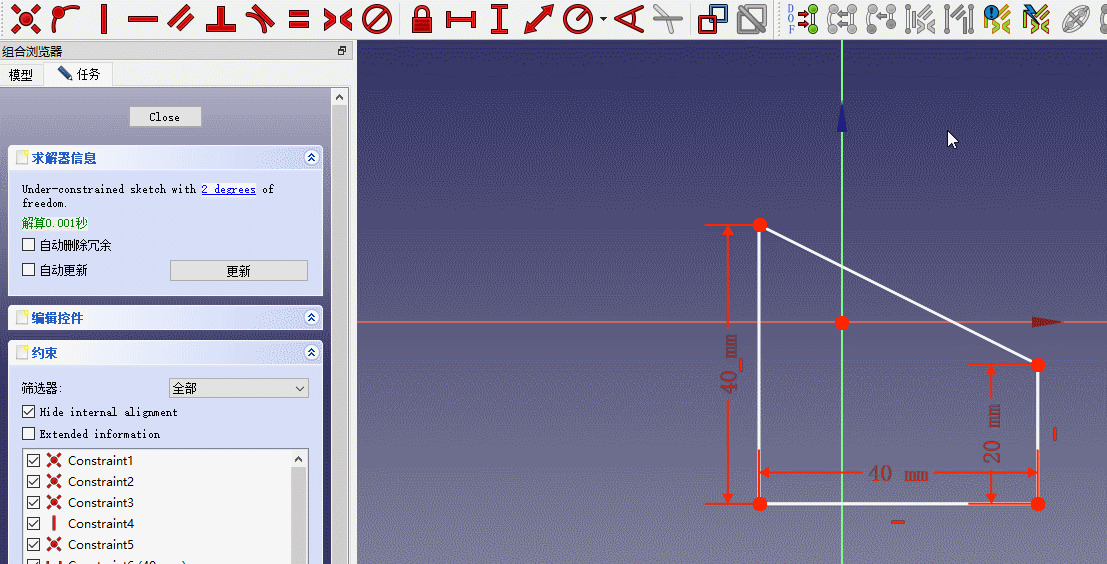Choose the Horizontal distance constraint tool
This screenshot has width=1107, height=564.
point(461,19)
